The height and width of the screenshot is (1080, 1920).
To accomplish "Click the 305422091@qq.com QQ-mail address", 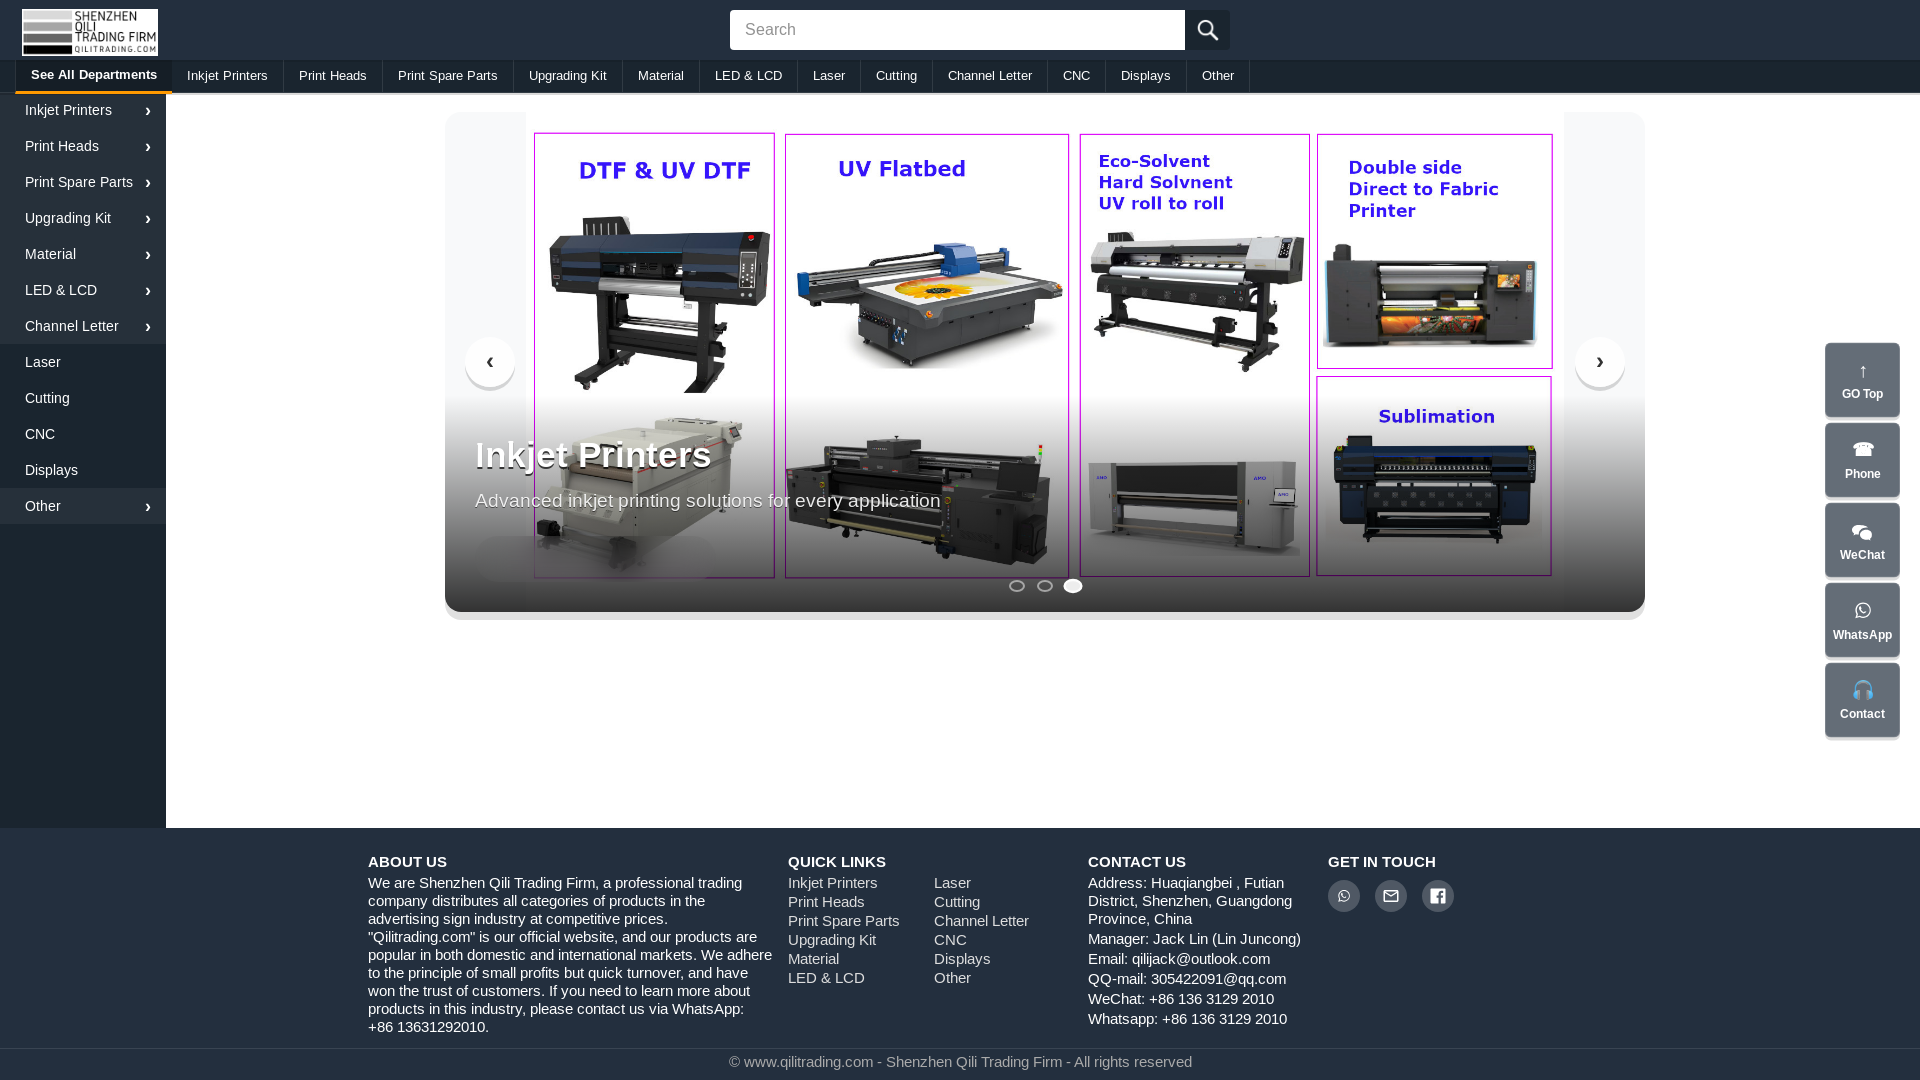I will point(1218,979).
